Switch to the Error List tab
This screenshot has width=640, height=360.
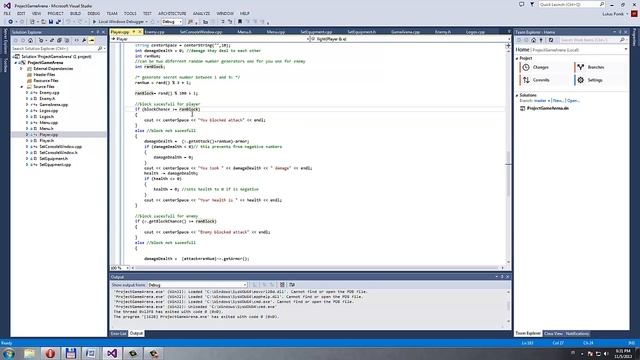click(118, 333)
